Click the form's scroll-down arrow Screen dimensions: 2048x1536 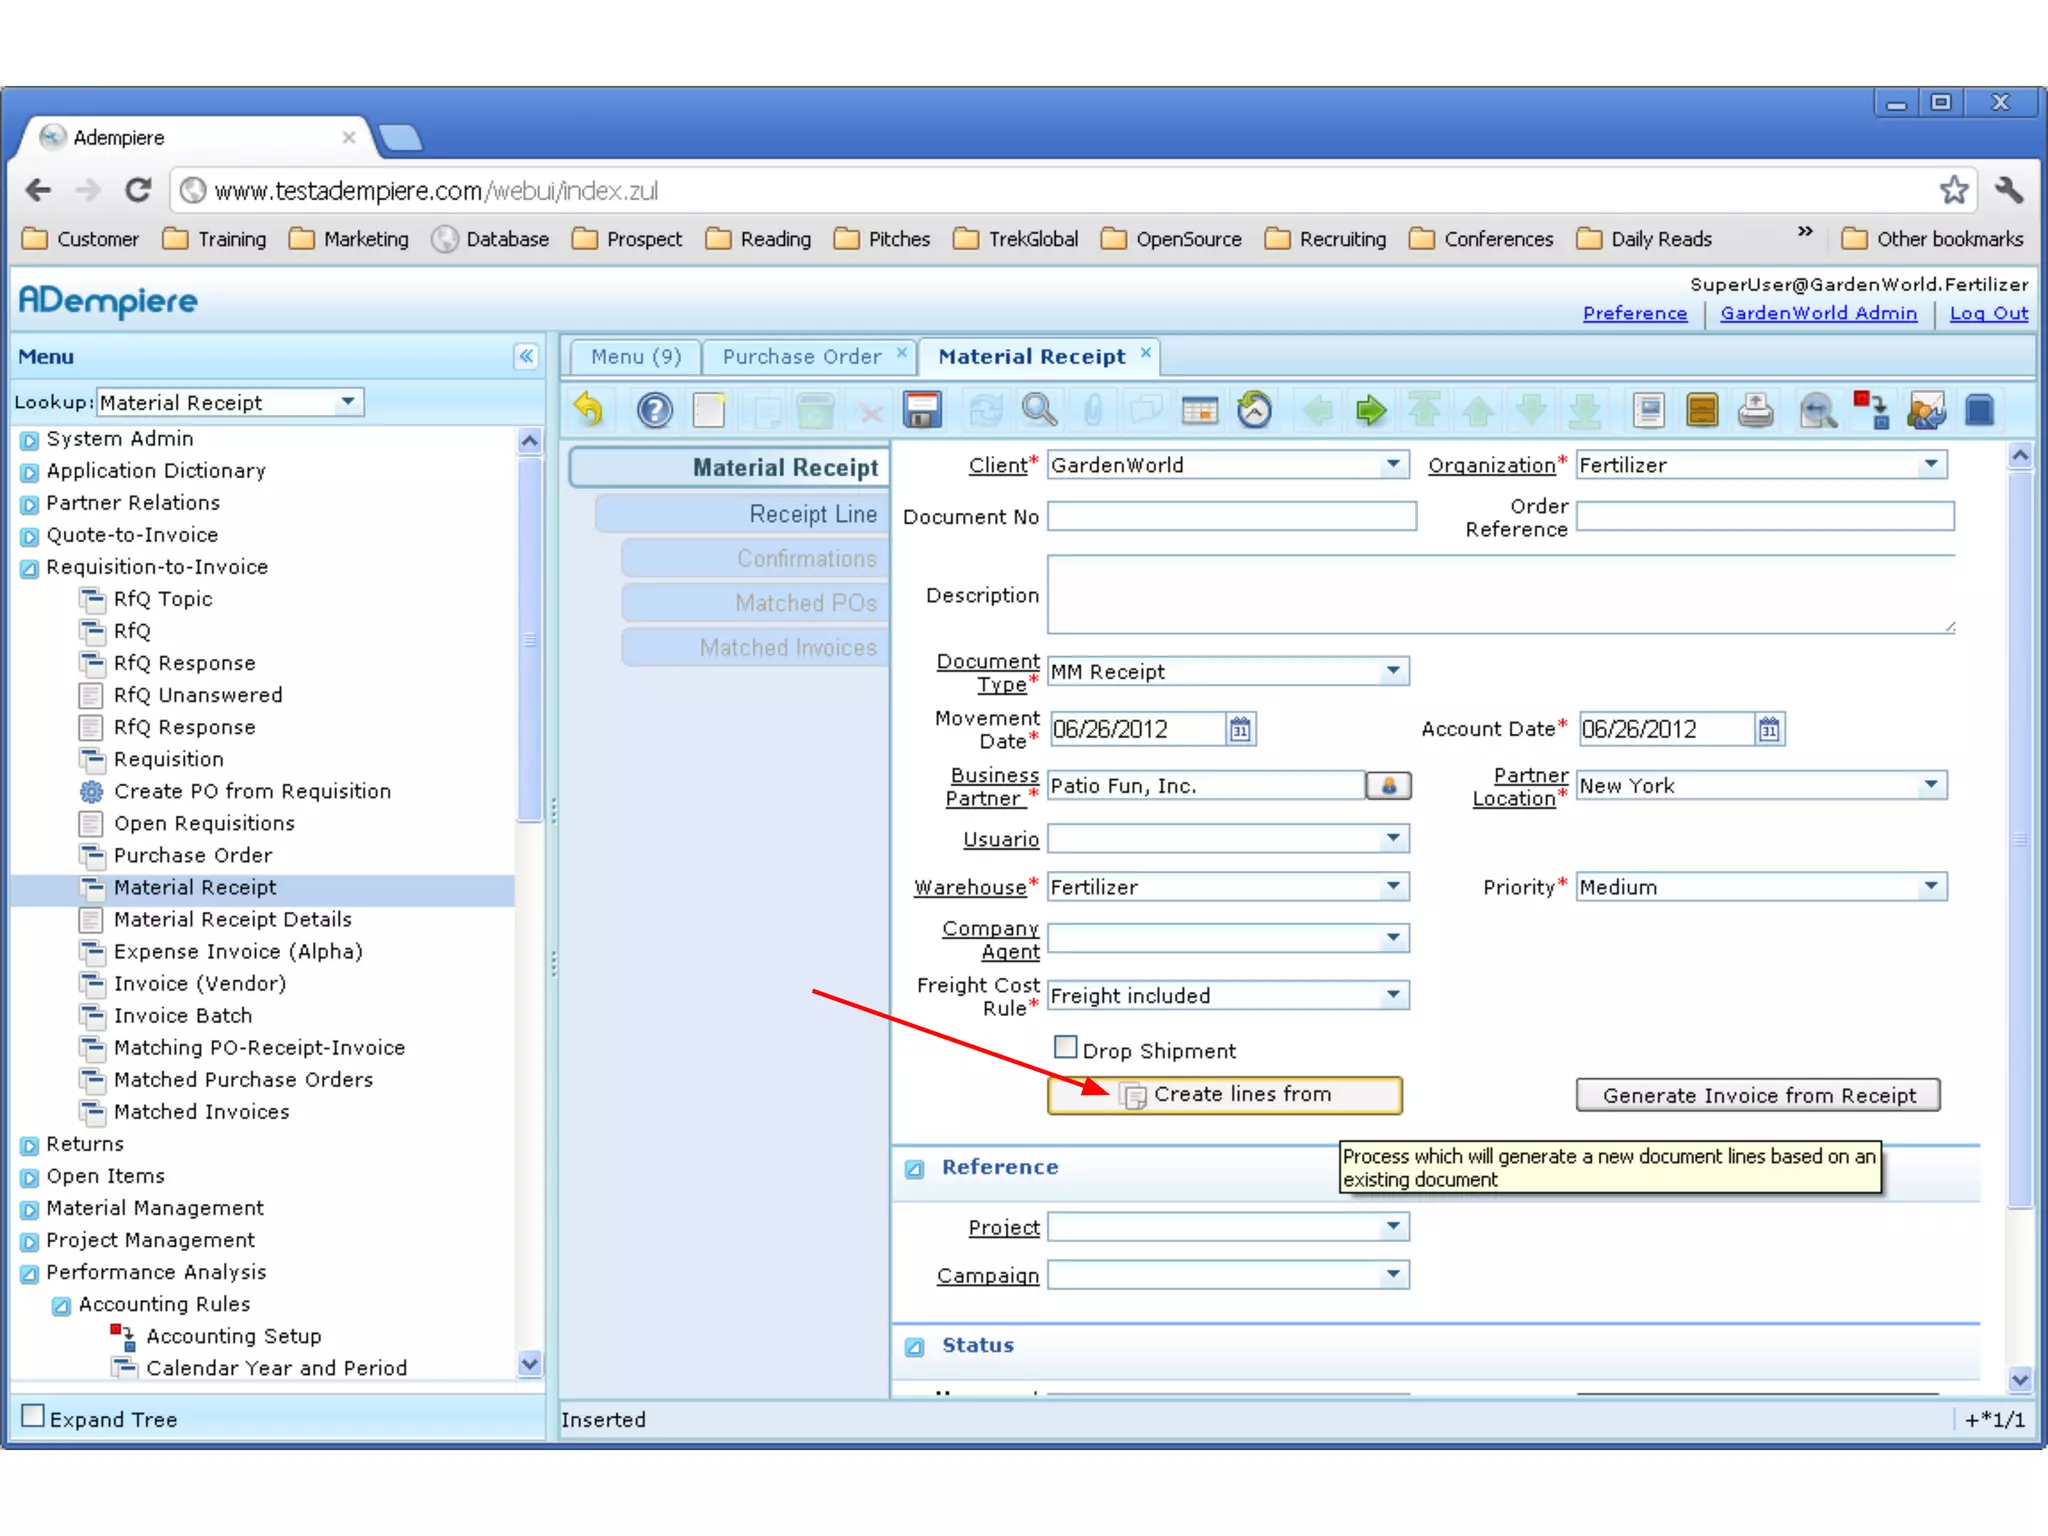click(2020, 1380)
